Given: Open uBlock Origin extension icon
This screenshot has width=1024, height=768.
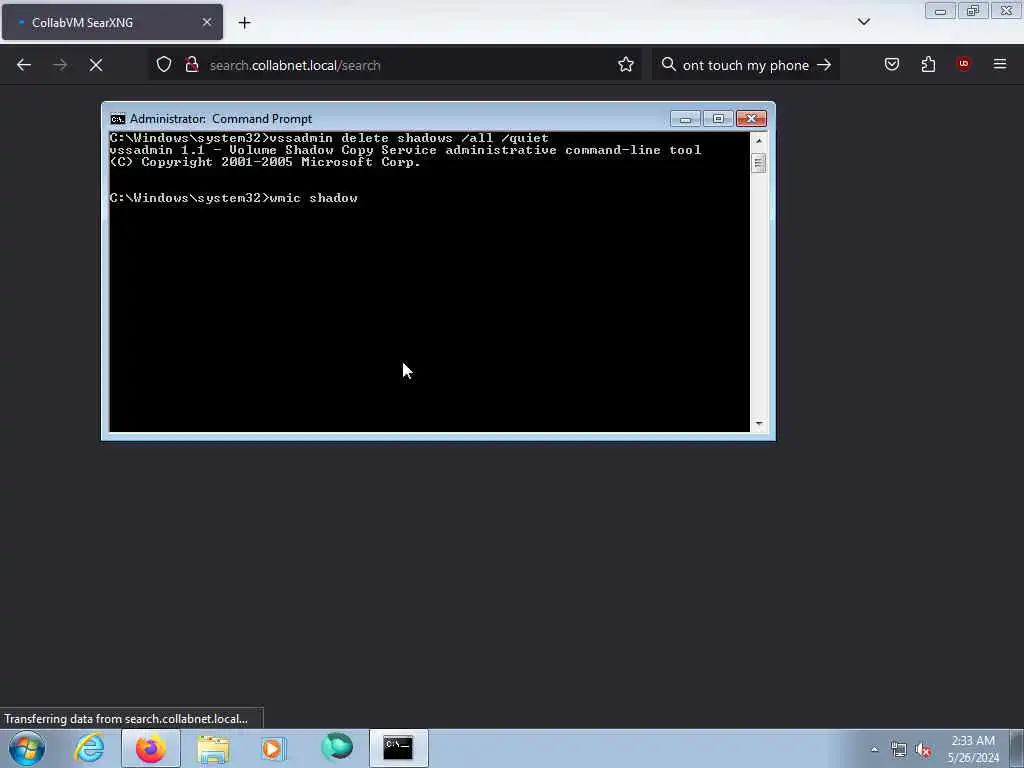Looking at the screenshot, I should coord(963,64).
